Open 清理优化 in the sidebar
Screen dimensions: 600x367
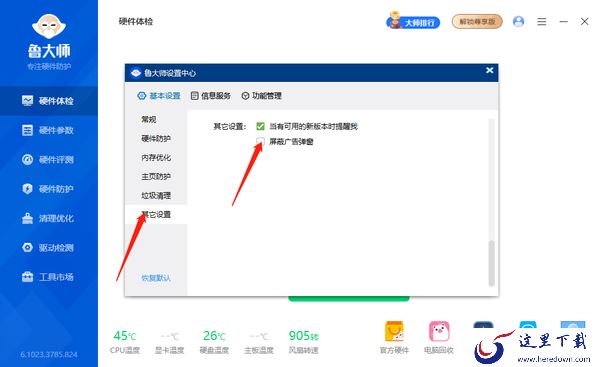(x=49, y=219)
